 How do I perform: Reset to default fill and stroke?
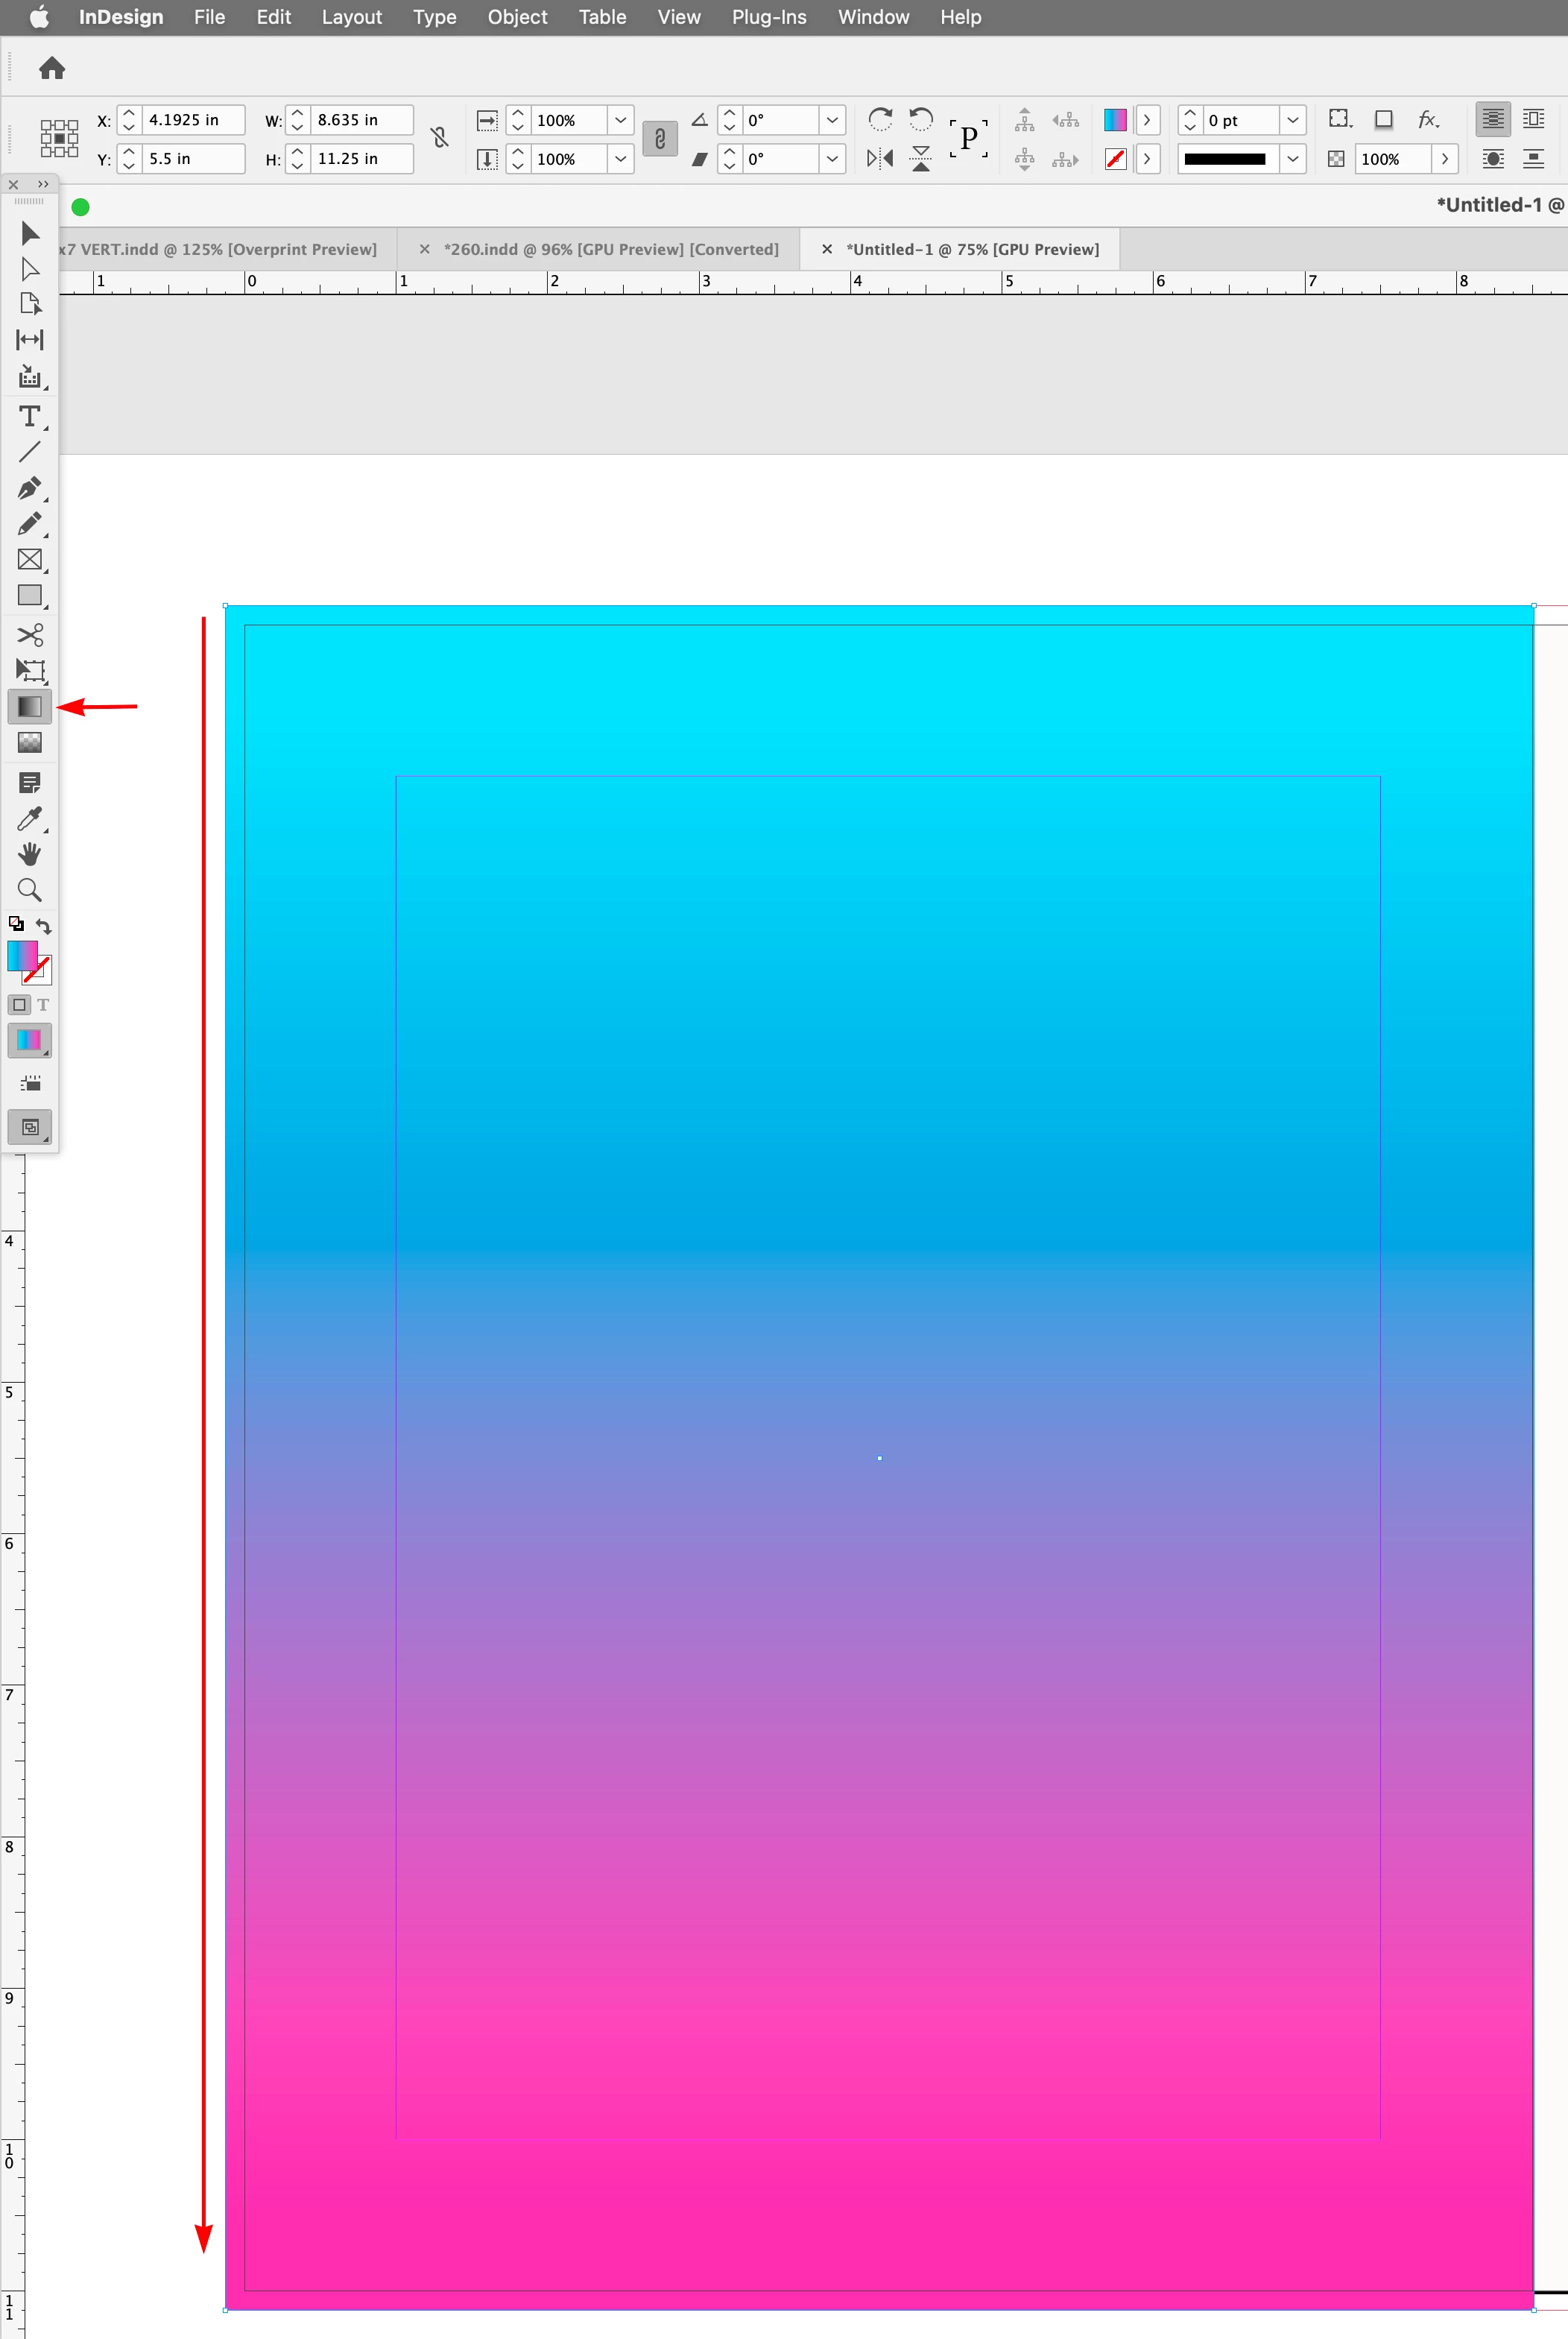click(16, 924)
